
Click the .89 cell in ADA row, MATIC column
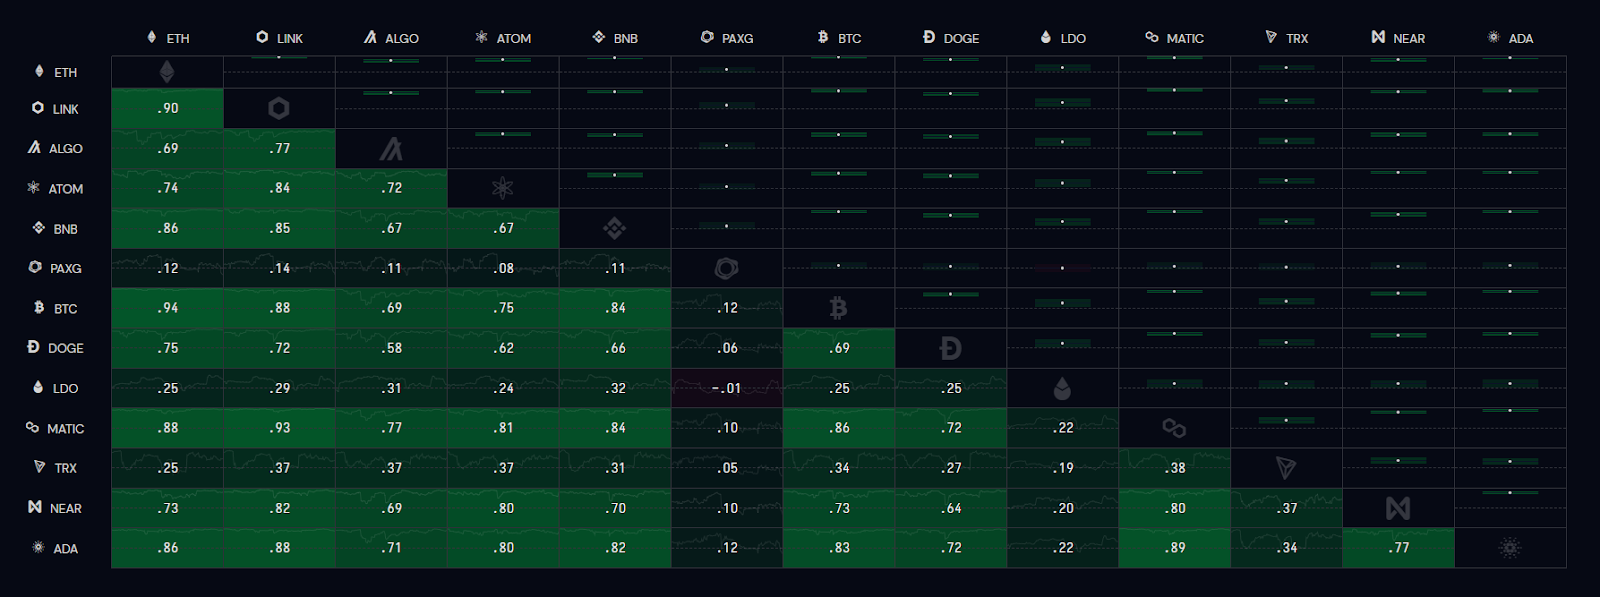(x=1174, y=548)
